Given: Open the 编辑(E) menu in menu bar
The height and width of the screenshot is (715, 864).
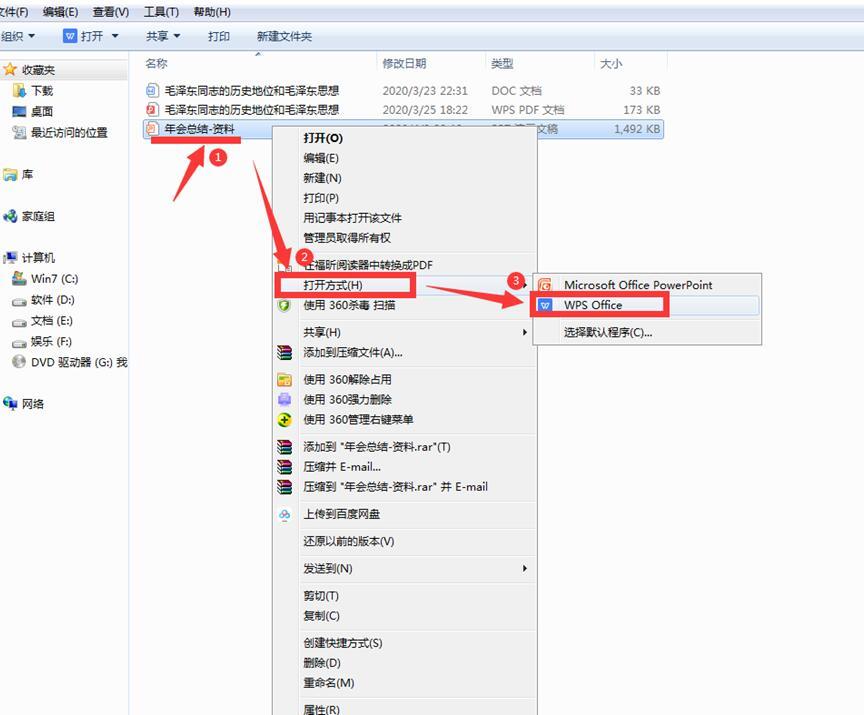Looking at the screenshot, I should 61,12.
